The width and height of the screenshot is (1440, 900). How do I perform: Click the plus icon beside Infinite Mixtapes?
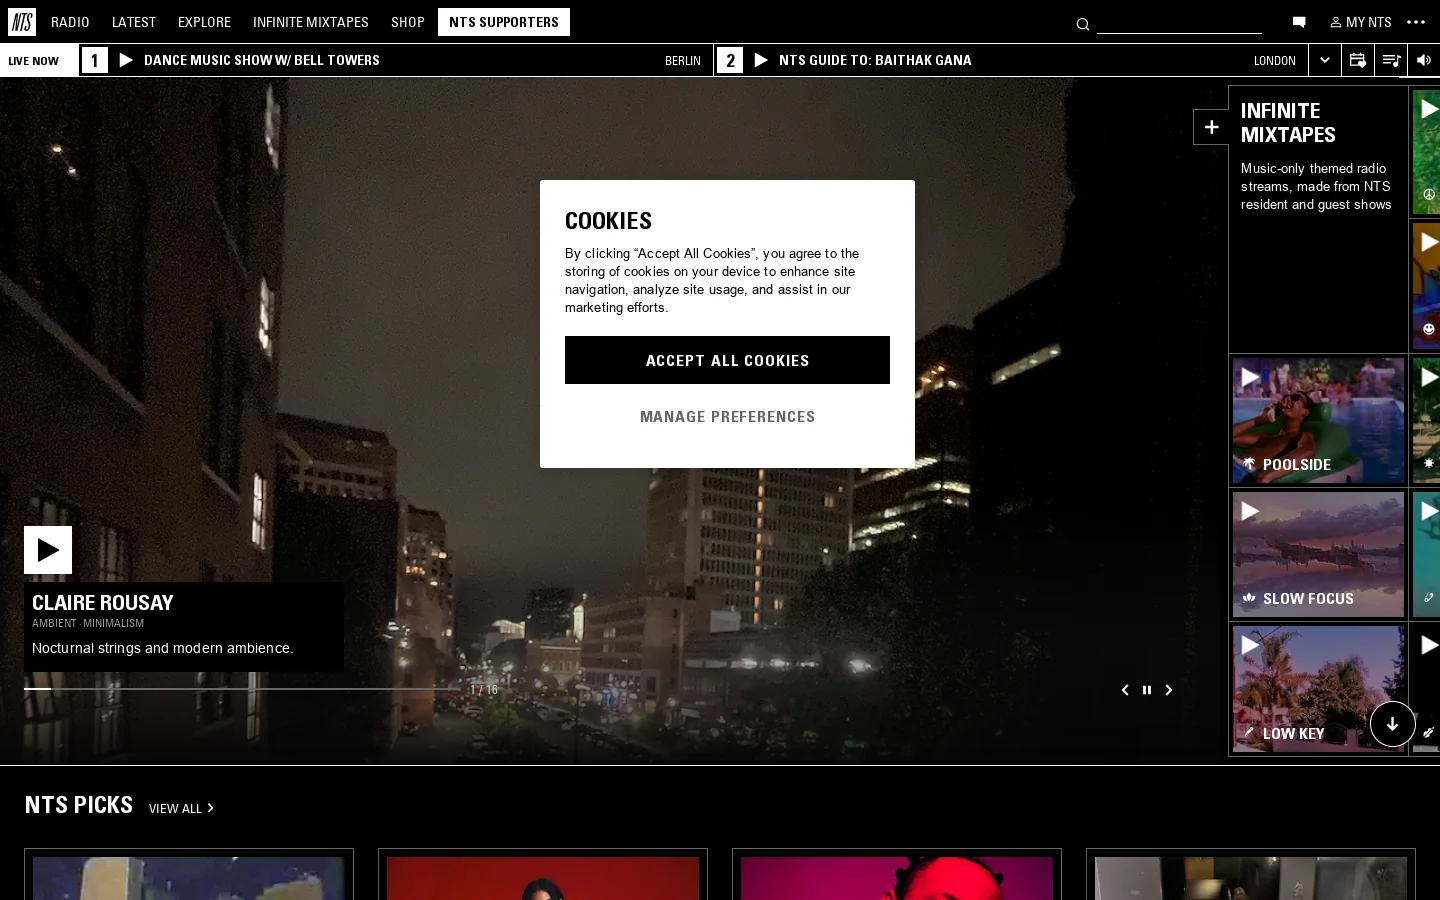[x=1211, y=127]
